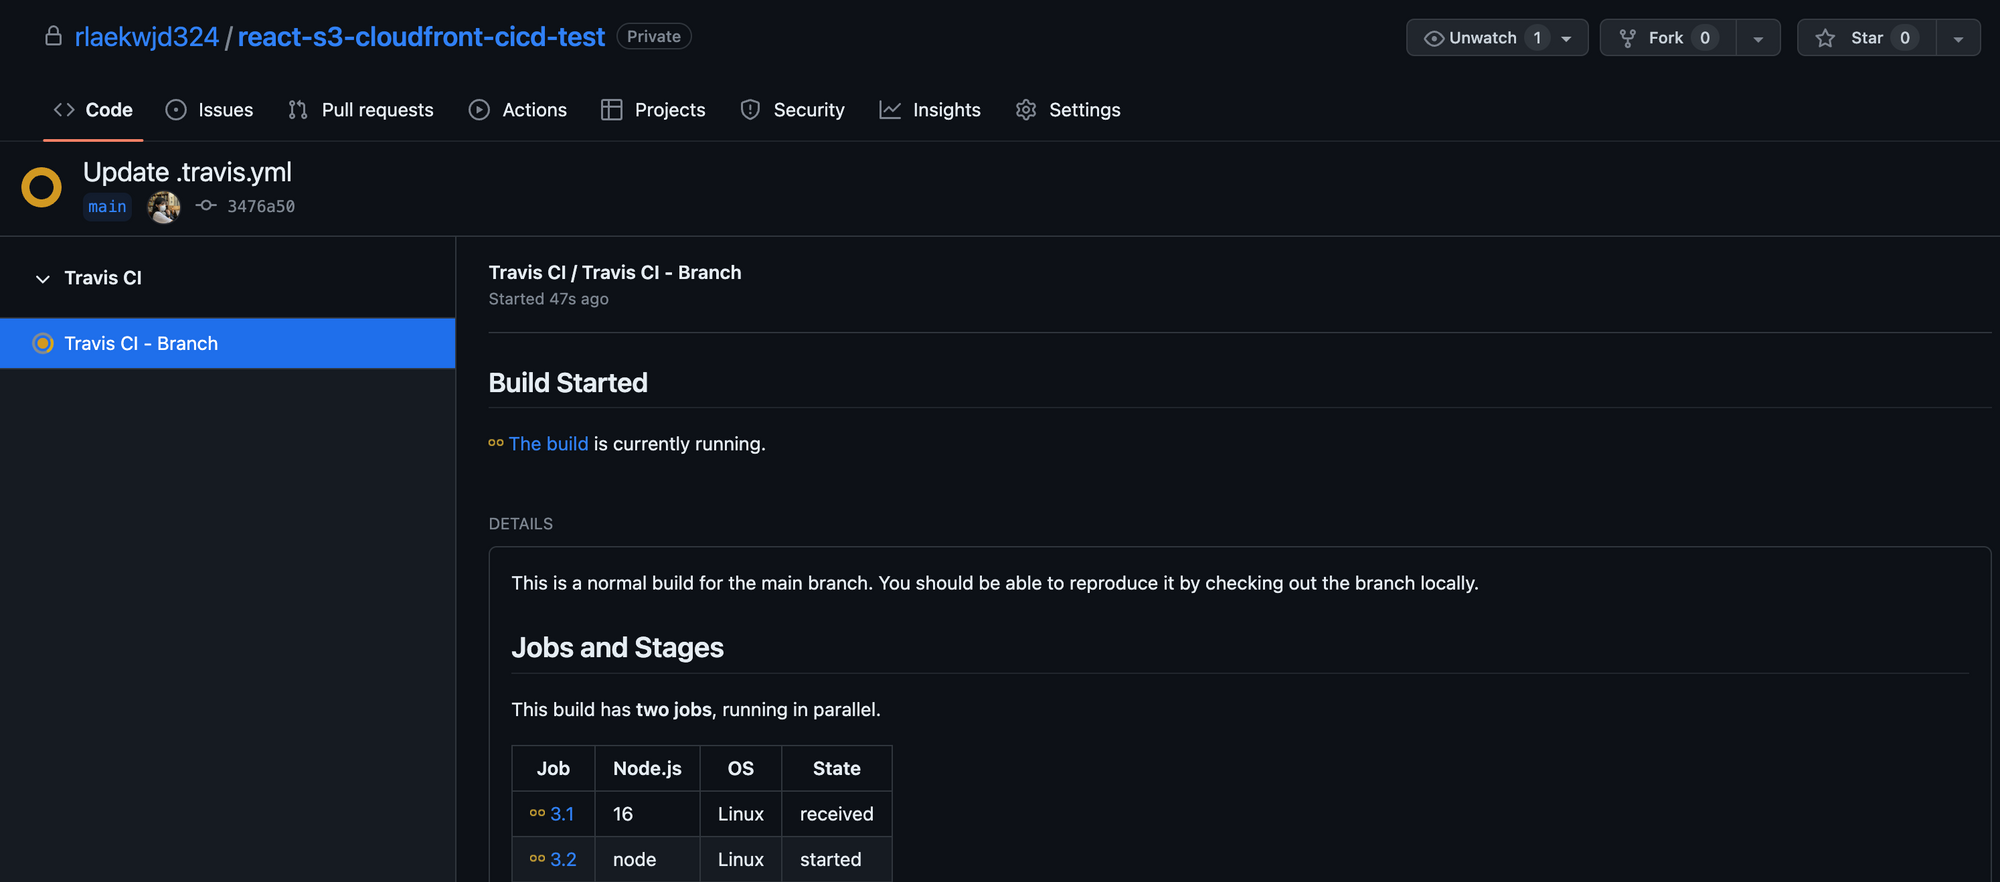Open job 3.2 link

pos(563,859)
